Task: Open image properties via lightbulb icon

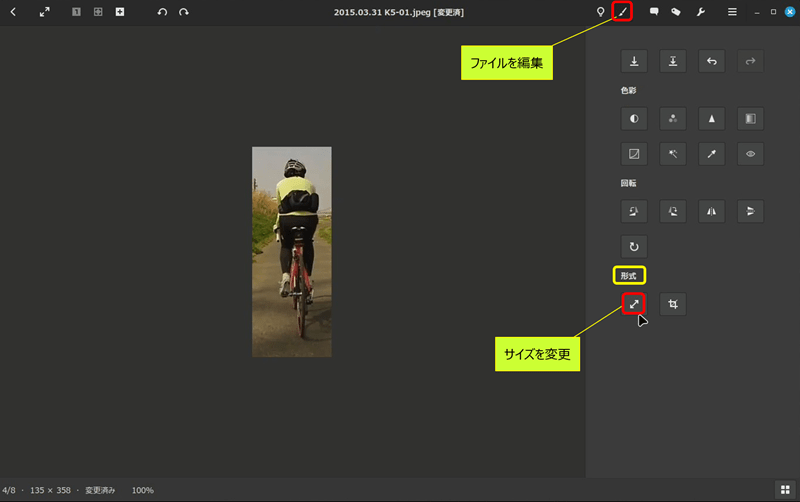Action: click(x=601, y=12)
